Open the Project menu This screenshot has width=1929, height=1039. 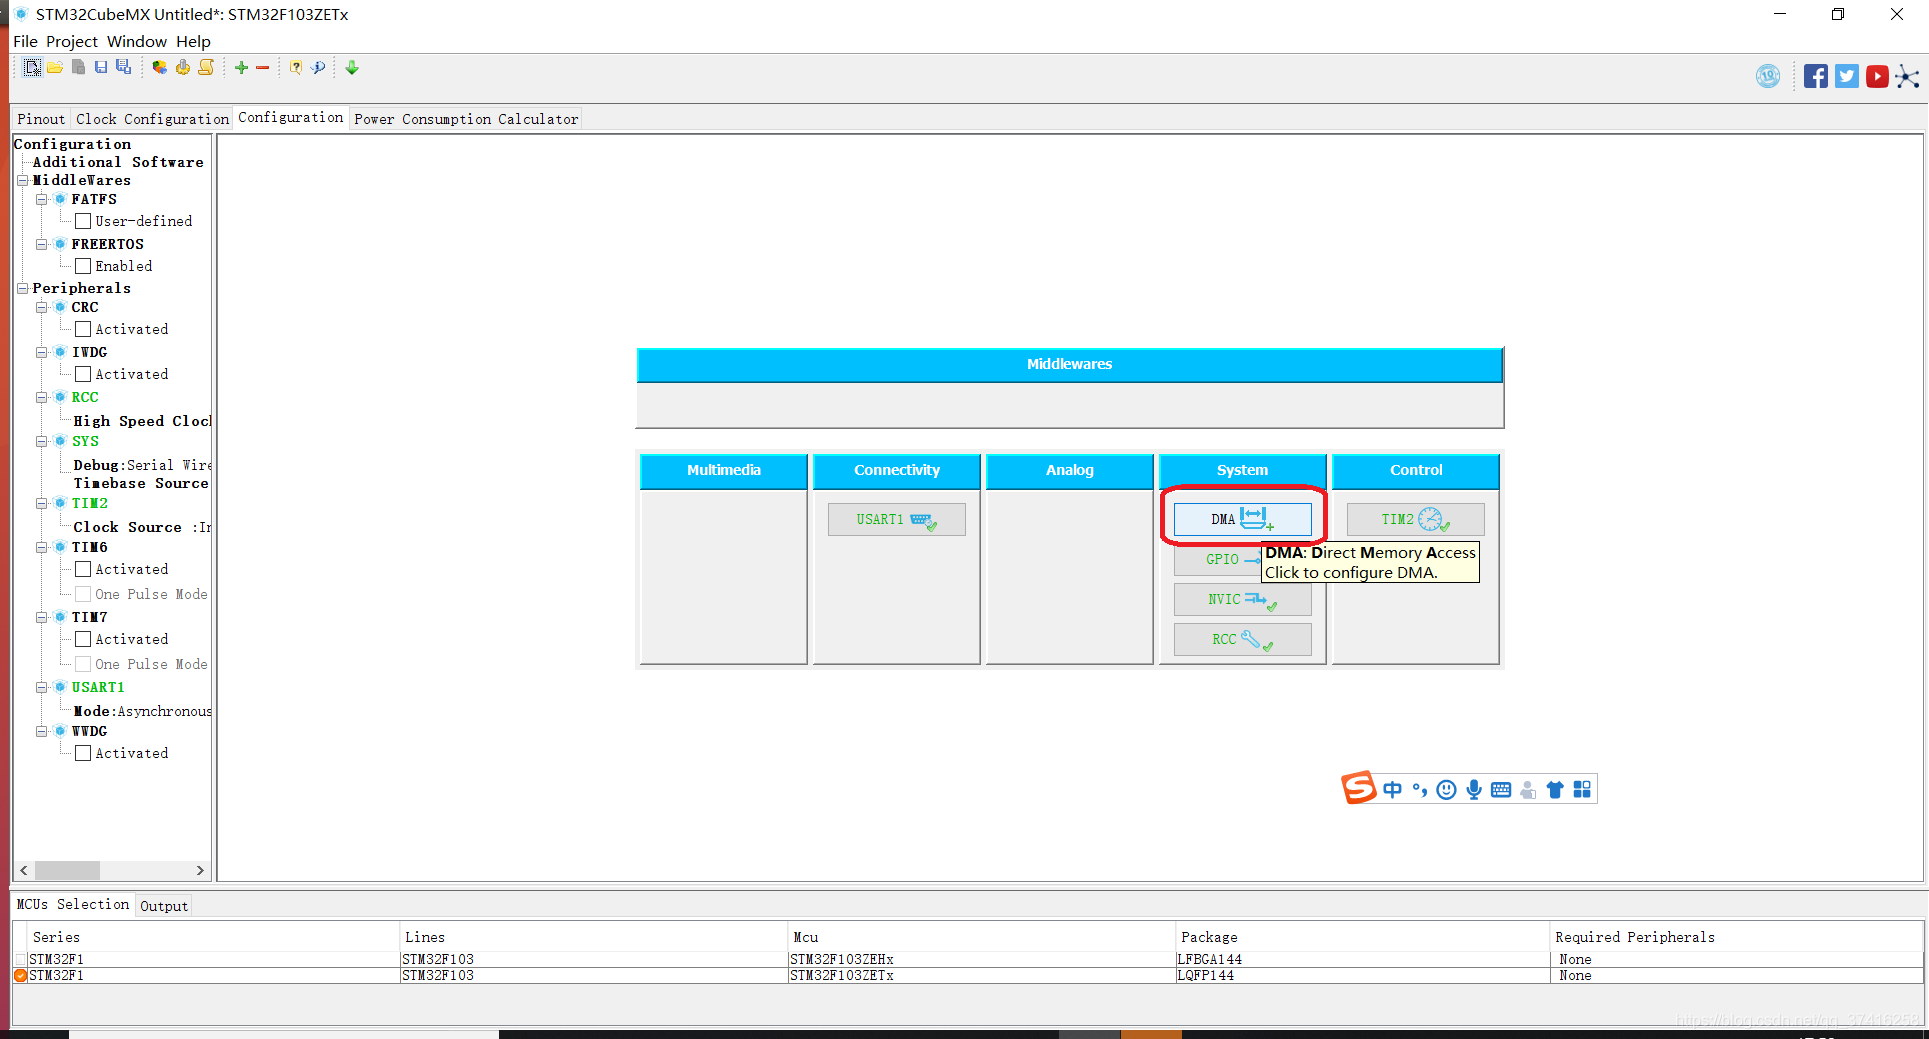pyautogui.click(x=72, y=41)
